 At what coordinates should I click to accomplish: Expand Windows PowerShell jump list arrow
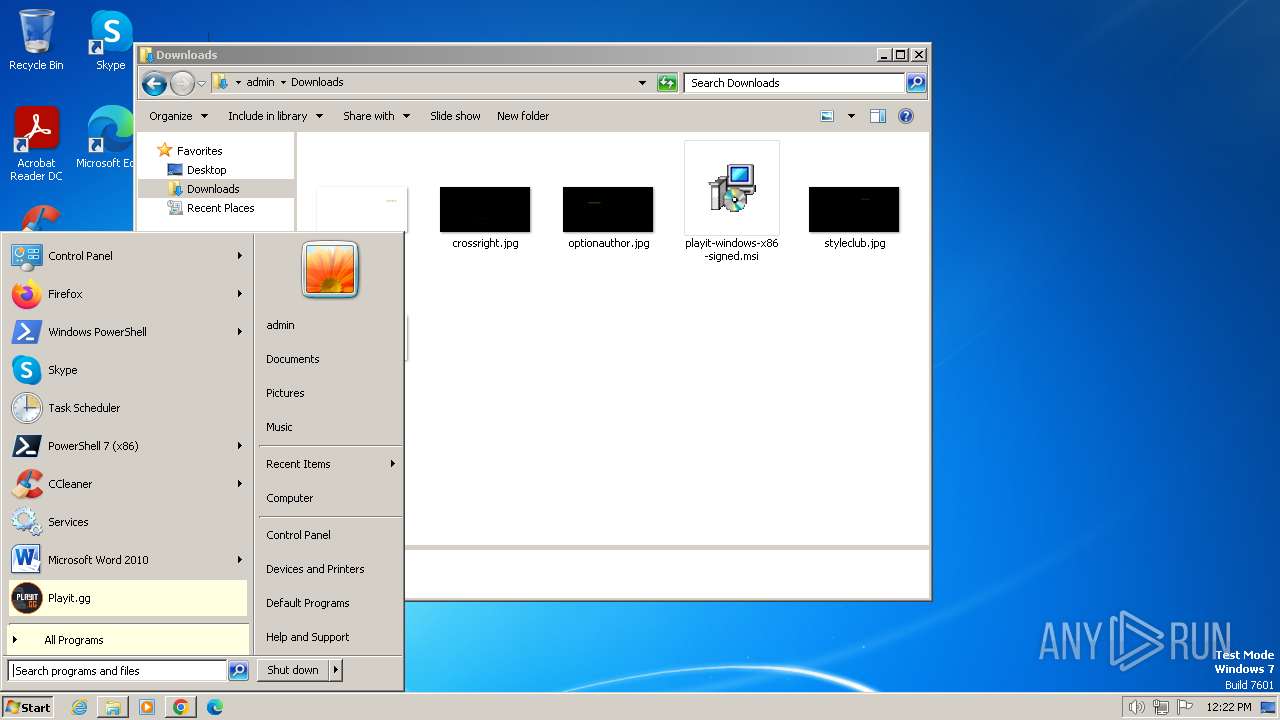pos(240,332)
